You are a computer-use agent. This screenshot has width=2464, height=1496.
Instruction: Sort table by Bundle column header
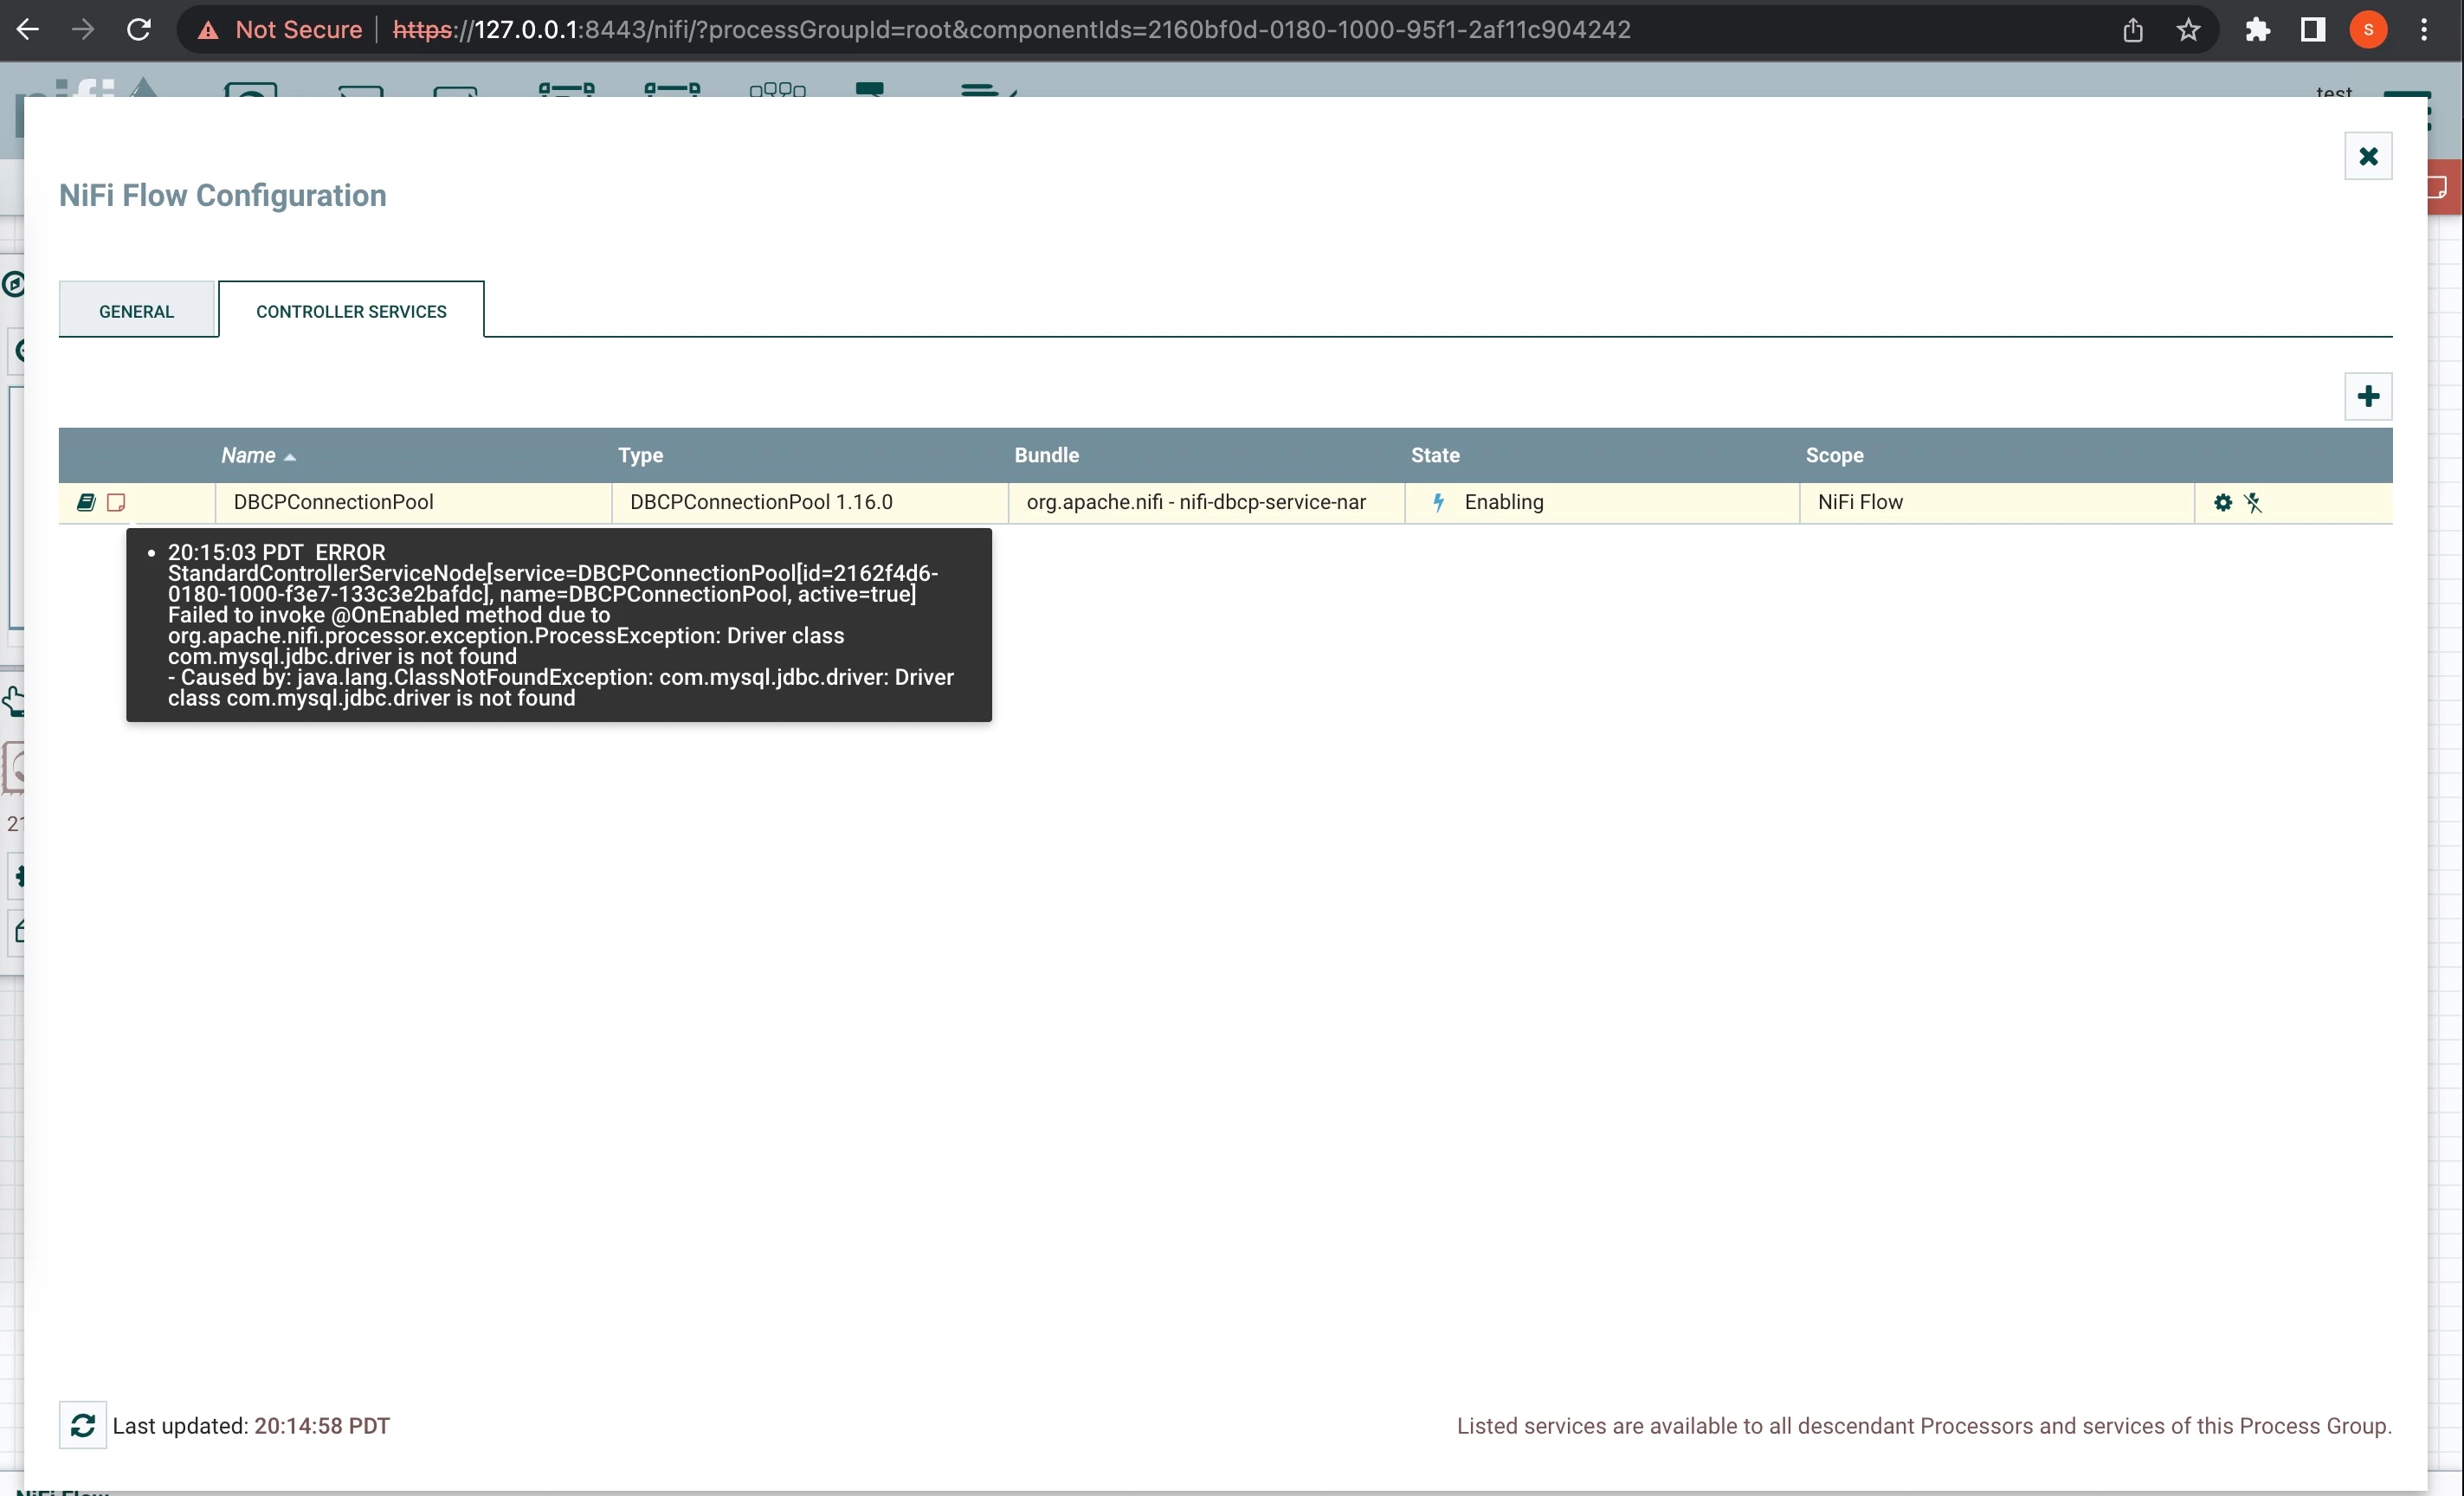[1046, 455]
